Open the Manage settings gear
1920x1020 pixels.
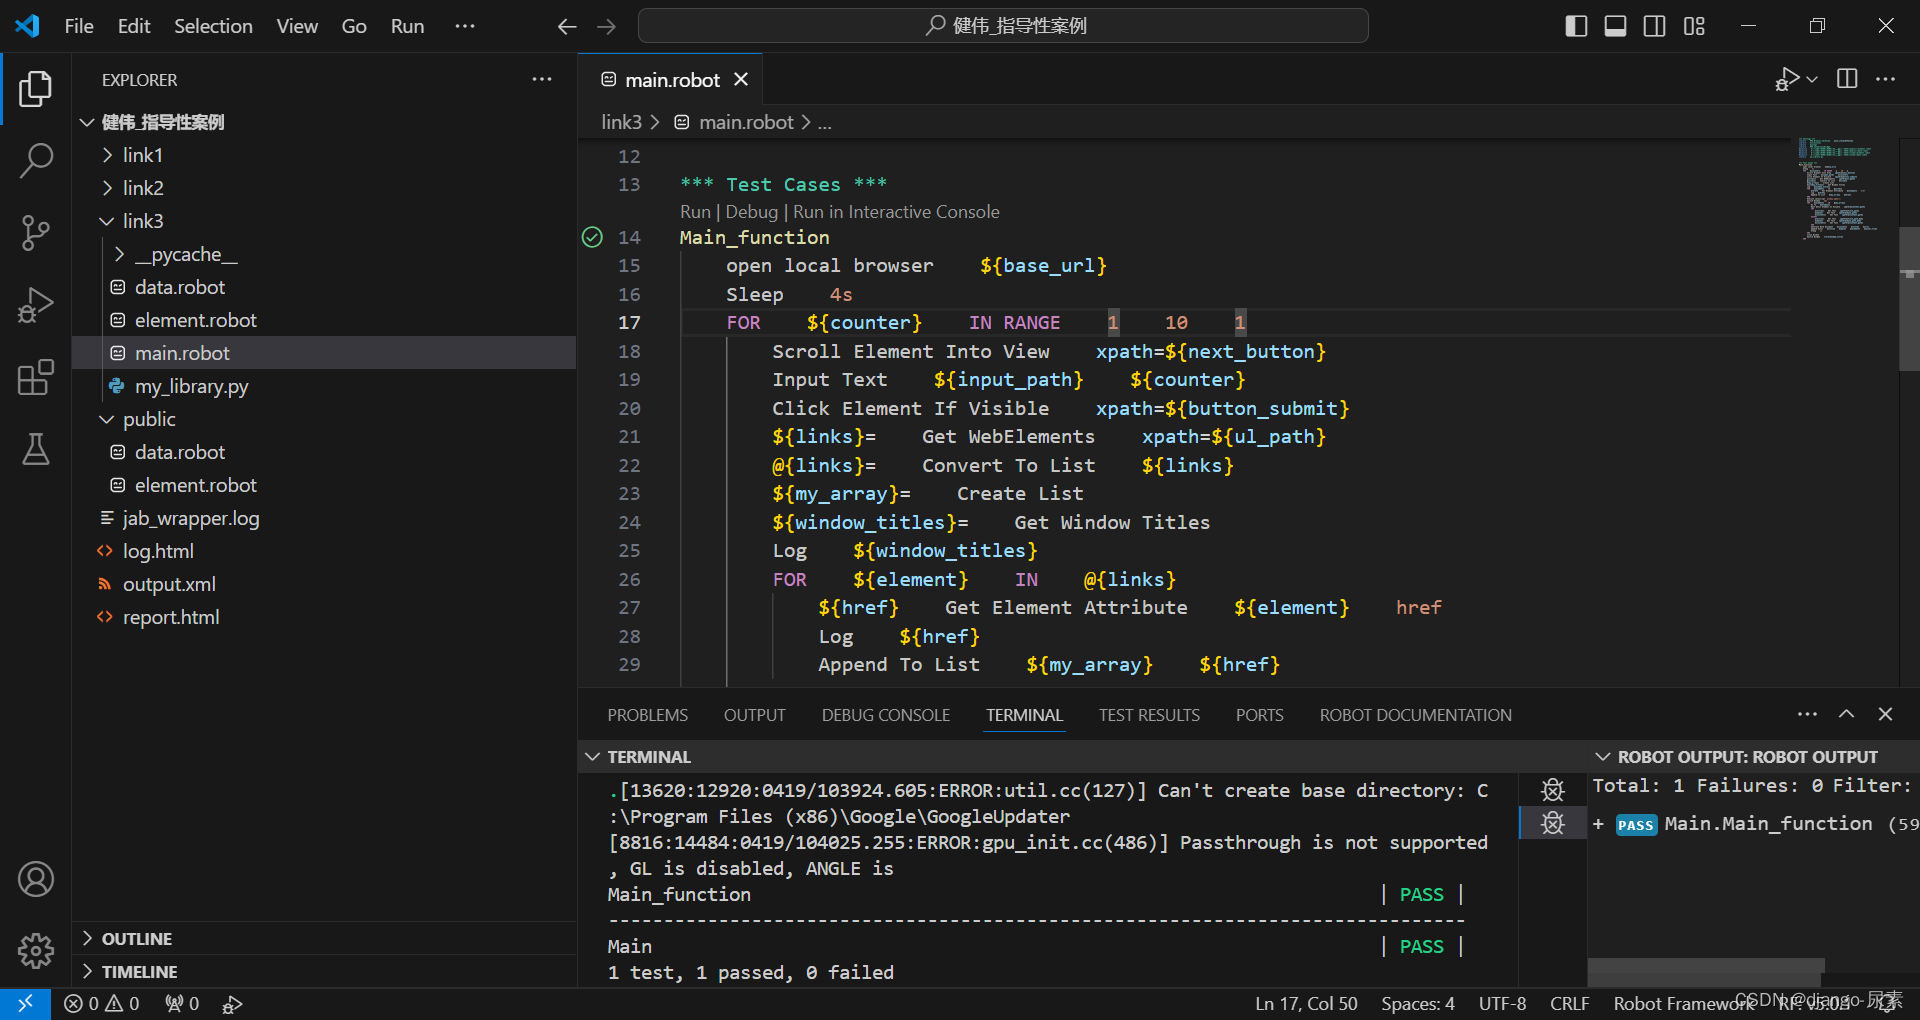pos(36,950)
